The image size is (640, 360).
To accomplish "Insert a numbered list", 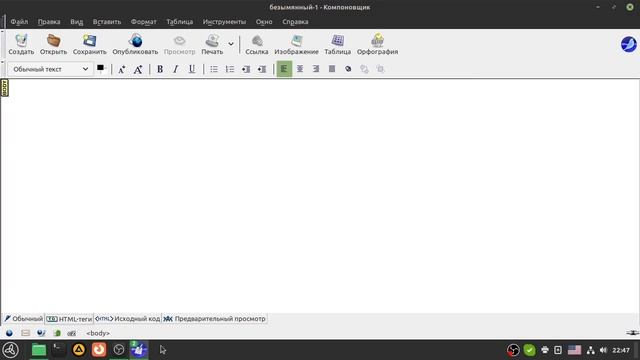I will (x=230, y=69).
